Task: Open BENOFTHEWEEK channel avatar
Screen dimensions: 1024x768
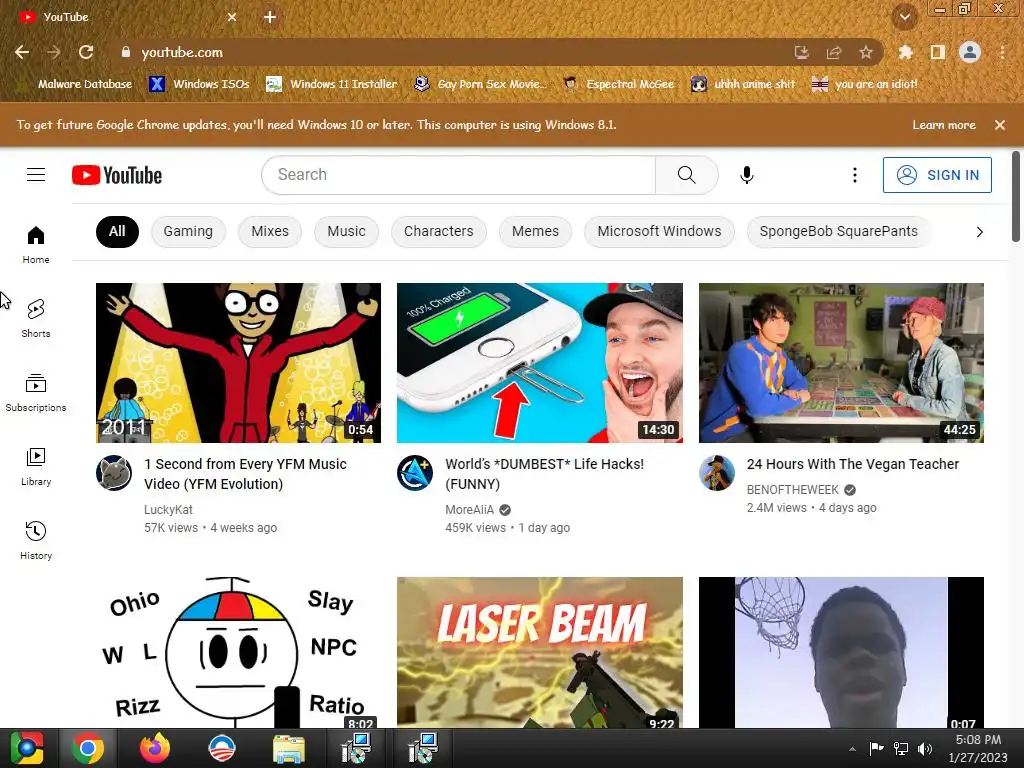Action: coord(716,473)
